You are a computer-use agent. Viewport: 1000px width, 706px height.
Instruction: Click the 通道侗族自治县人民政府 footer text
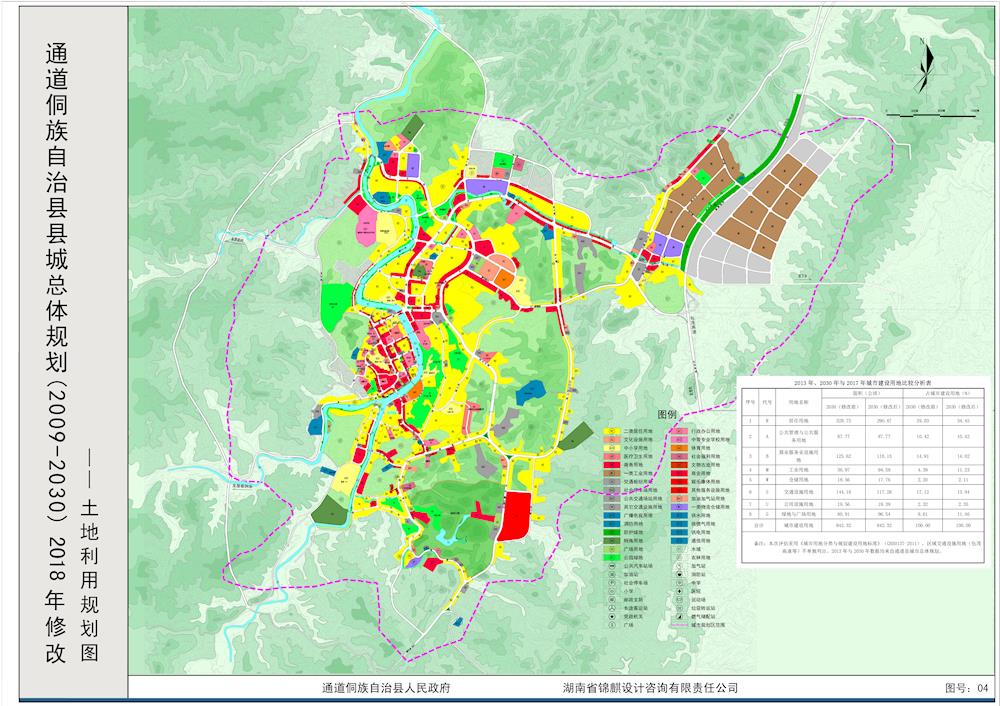[386, 689]
